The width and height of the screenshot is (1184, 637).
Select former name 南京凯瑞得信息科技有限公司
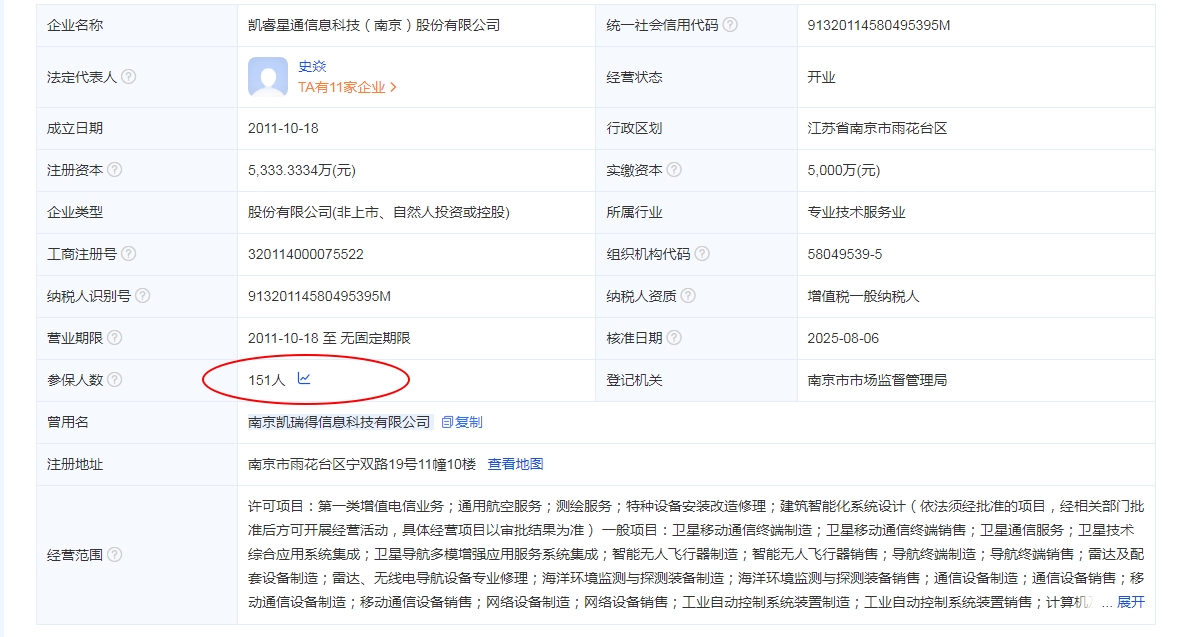[x=339, y=422]
